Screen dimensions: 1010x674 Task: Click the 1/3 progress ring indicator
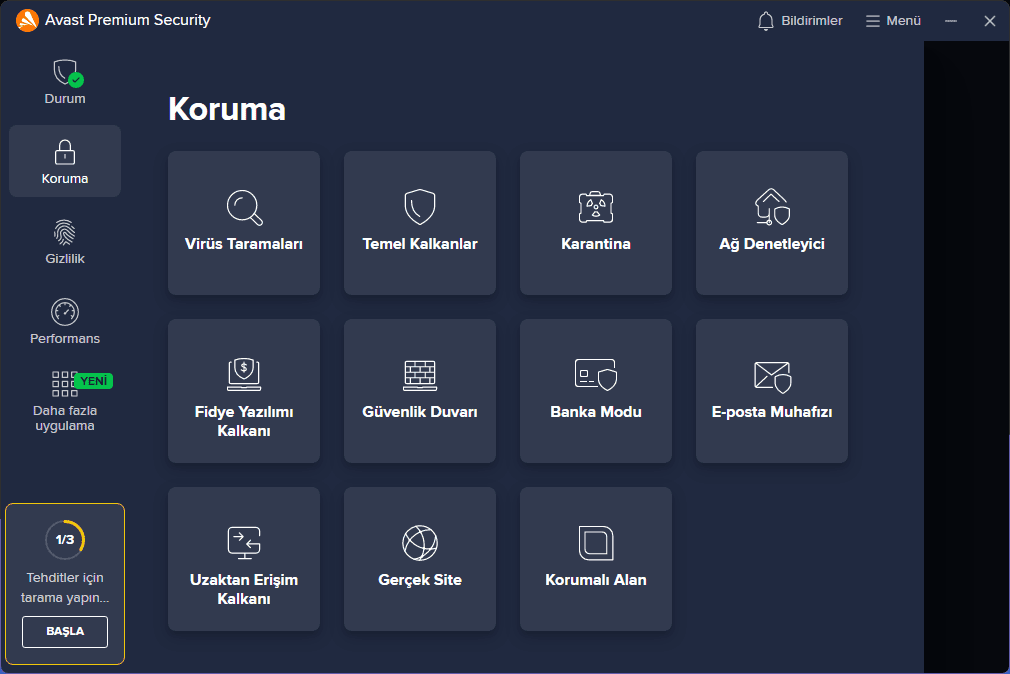tap(65, 540)
